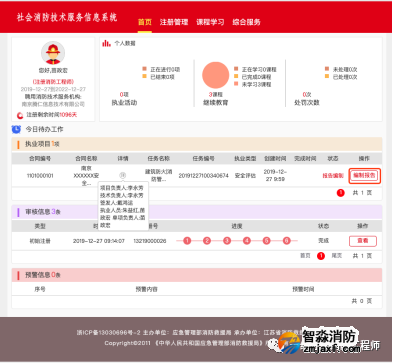
Task: Click audit number 13219000026
Action: point(150,241)
